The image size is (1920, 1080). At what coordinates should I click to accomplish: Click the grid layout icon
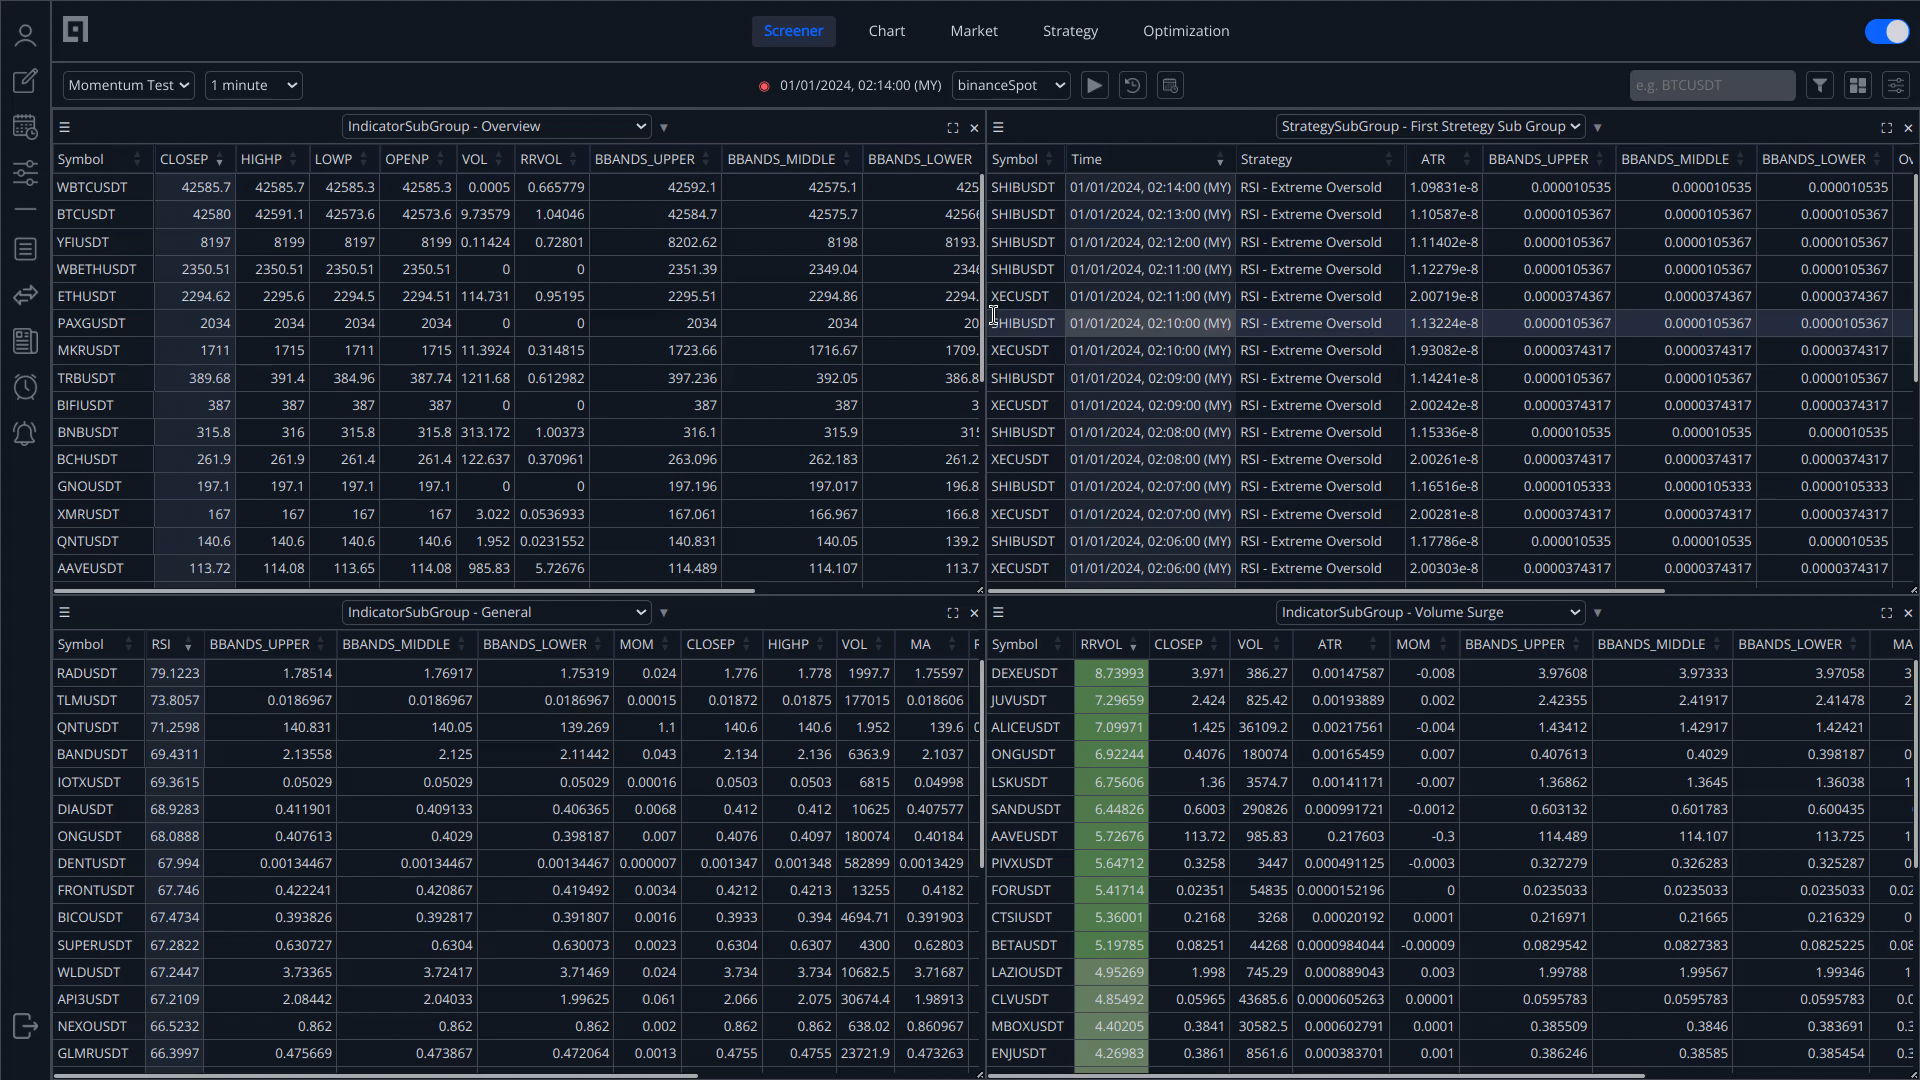pyautogui.click(x=1858, y=86)
